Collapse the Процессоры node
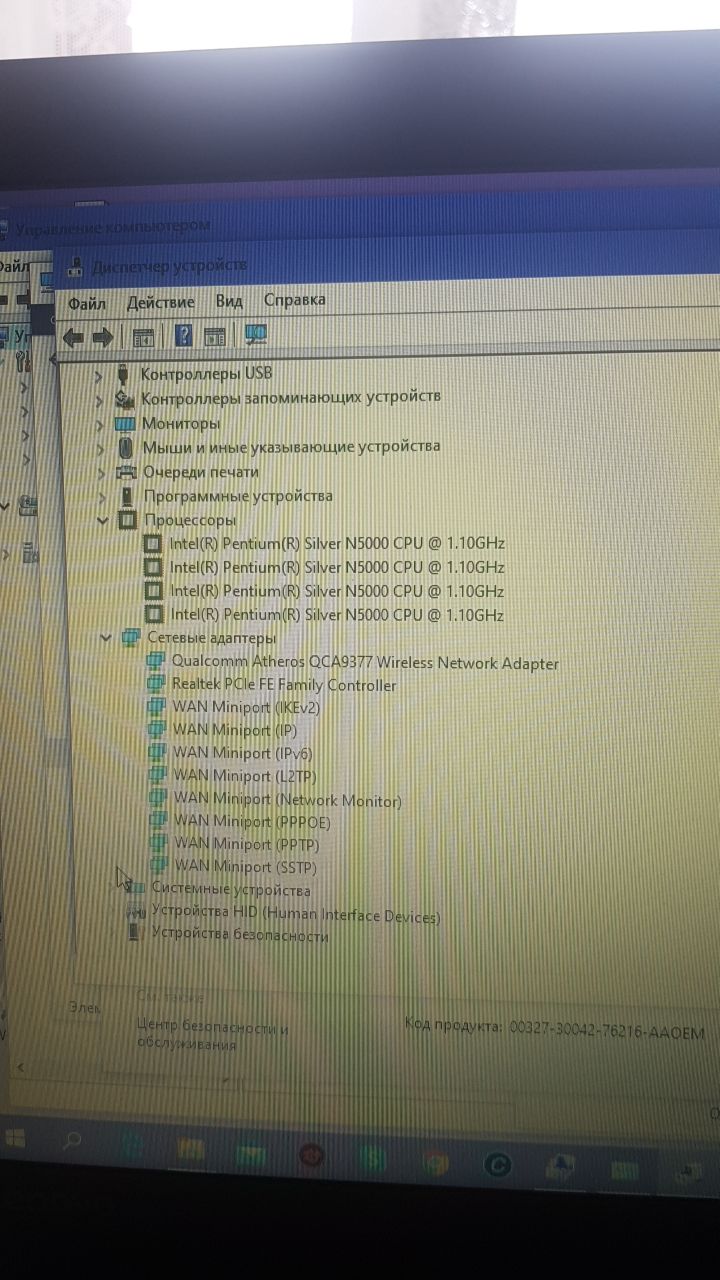Screen dimensions: 720x1280 [102, 521]
